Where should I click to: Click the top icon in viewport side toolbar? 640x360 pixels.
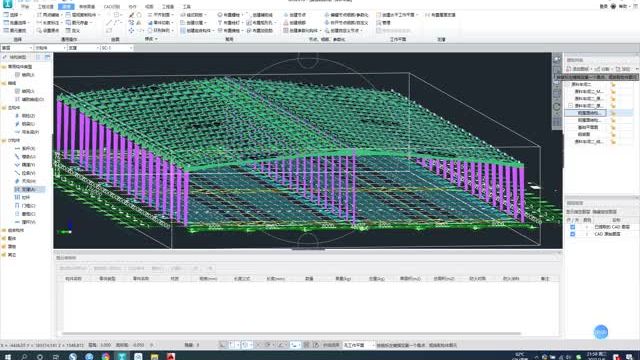tap(557, 59)
